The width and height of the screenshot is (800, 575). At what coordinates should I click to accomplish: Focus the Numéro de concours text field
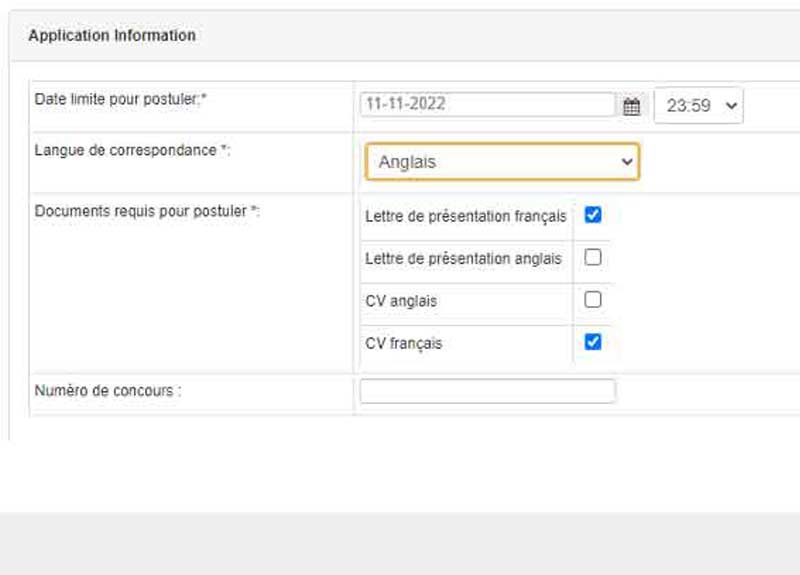[487, 391]
